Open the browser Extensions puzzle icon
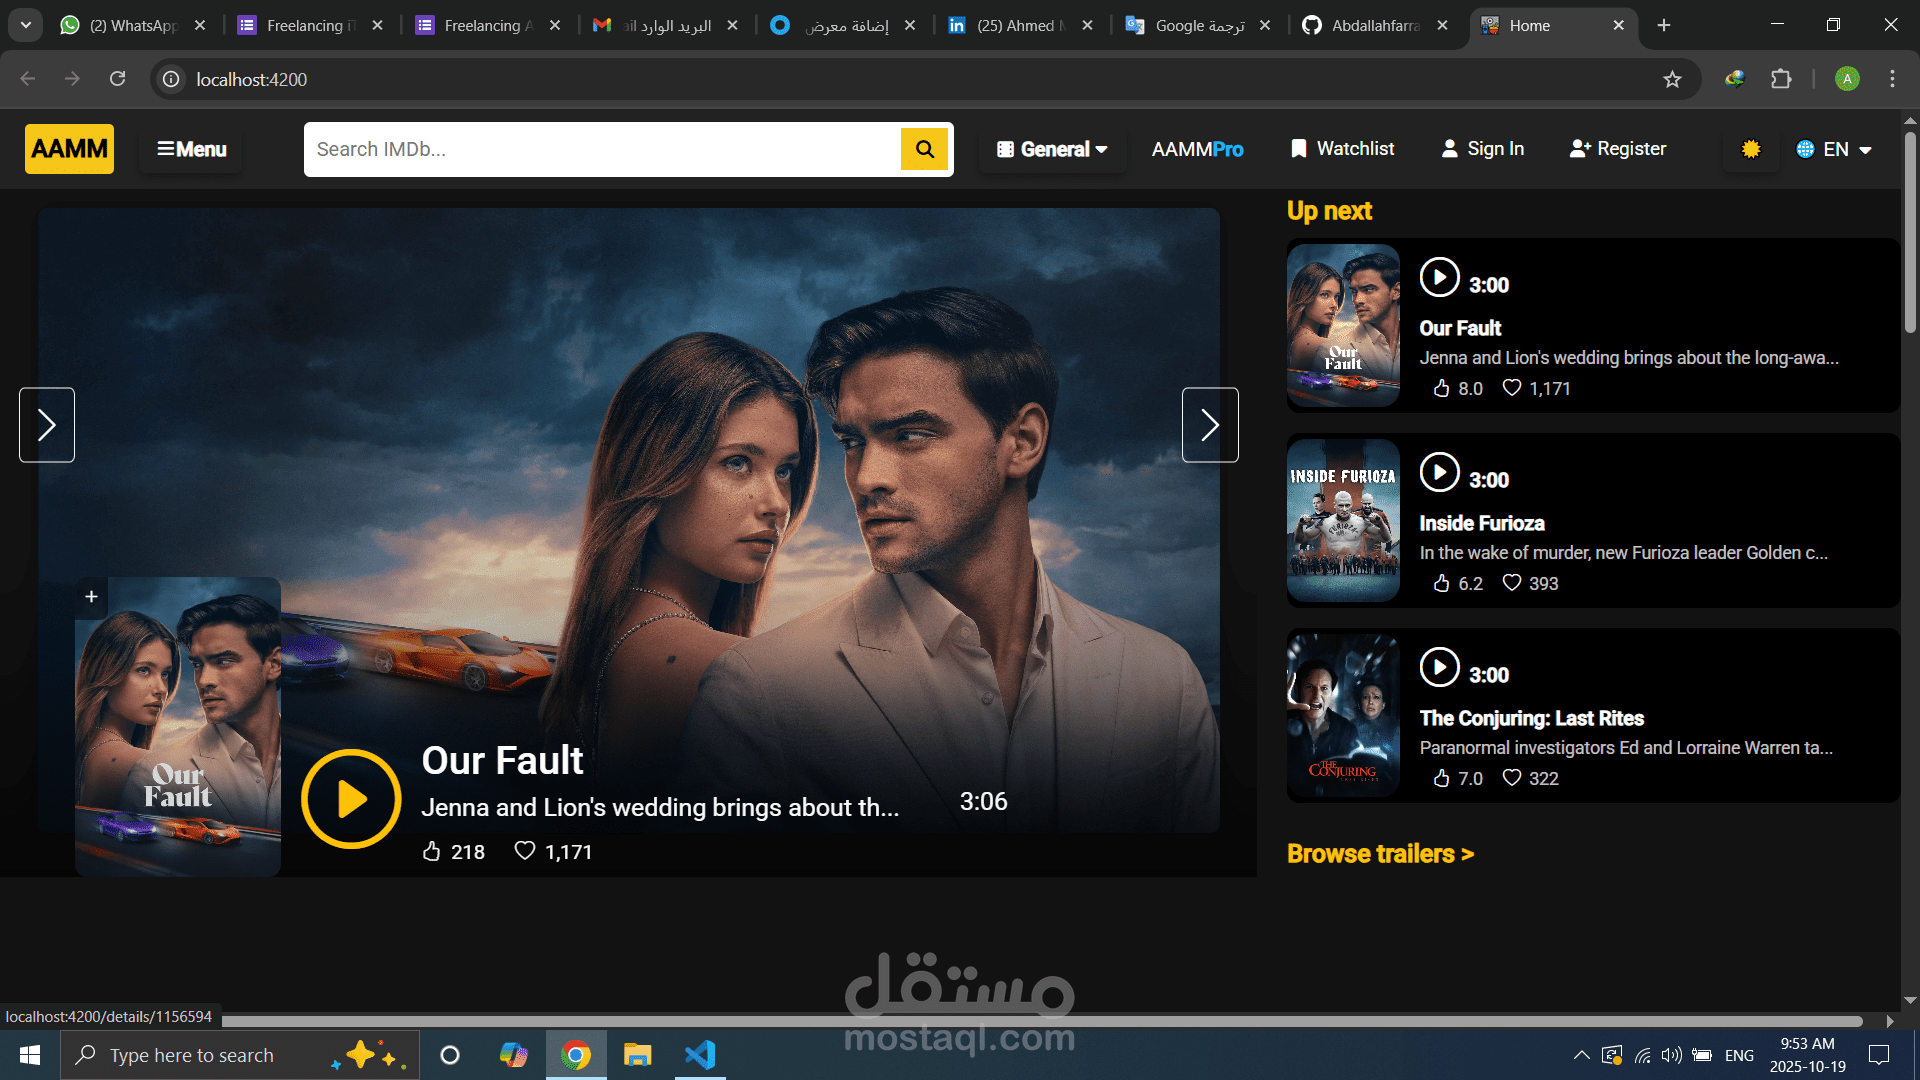The width and height of the screenshot is (1920, 1080). tap(1781, 79)
